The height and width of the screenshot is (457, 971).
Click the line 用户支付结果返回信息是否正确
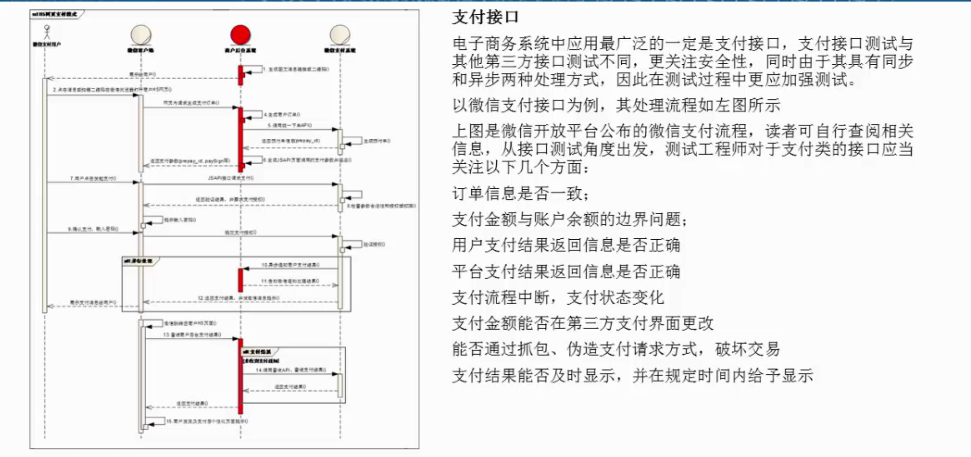click(x=567, y=245)
